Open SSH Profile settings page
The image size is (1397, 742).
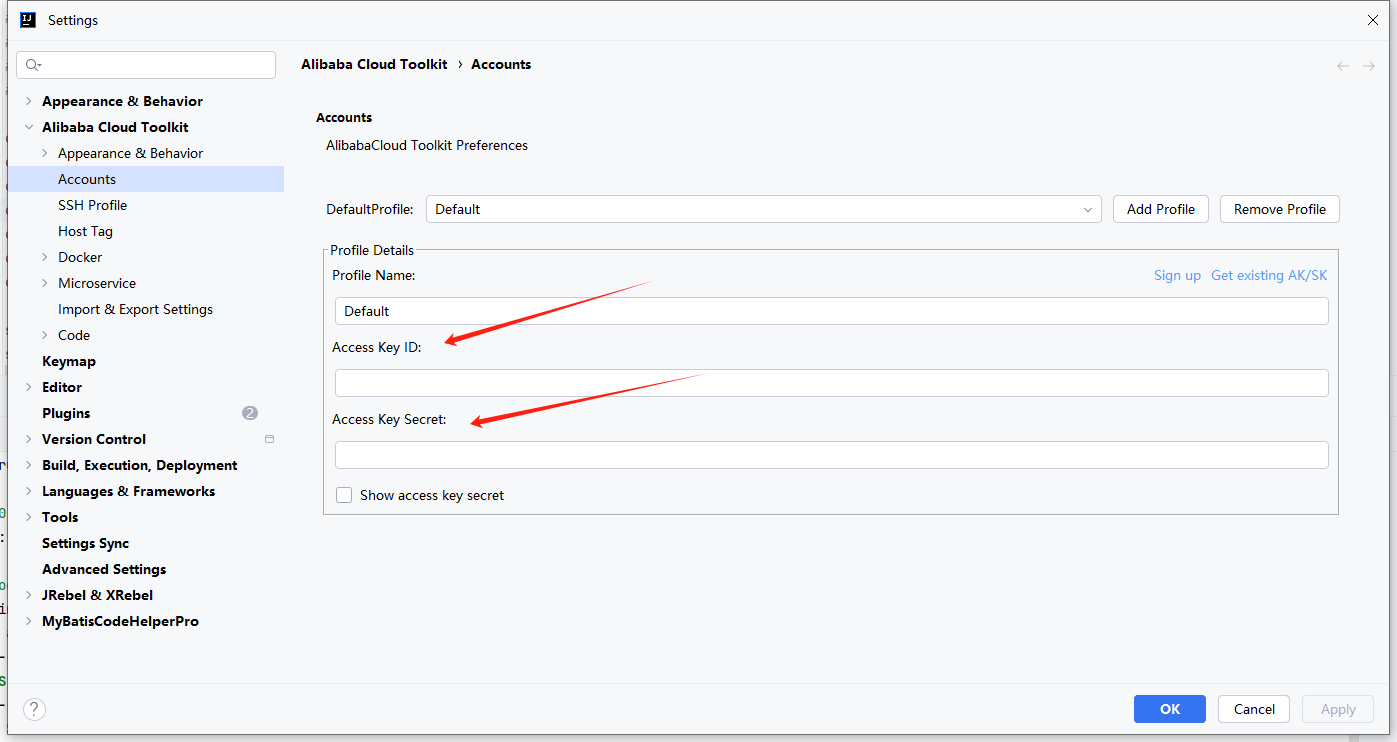92,205
